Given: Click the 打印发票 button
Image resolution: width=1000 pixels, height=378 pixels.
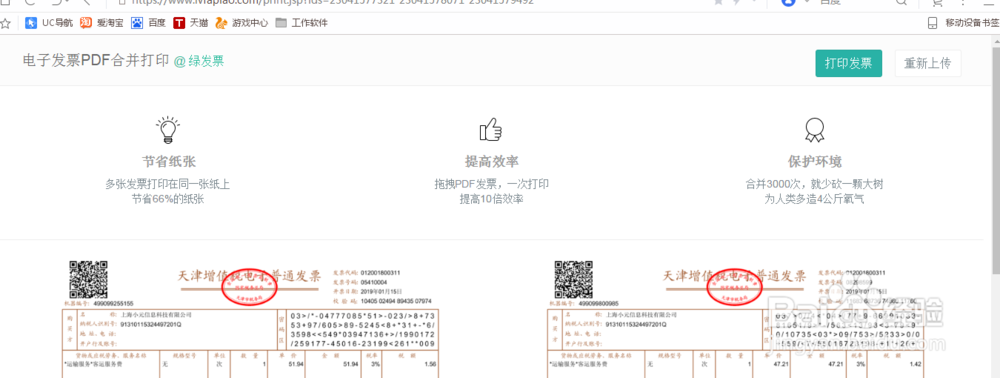Looking at the screenshot, I should (x=848, y=63).
